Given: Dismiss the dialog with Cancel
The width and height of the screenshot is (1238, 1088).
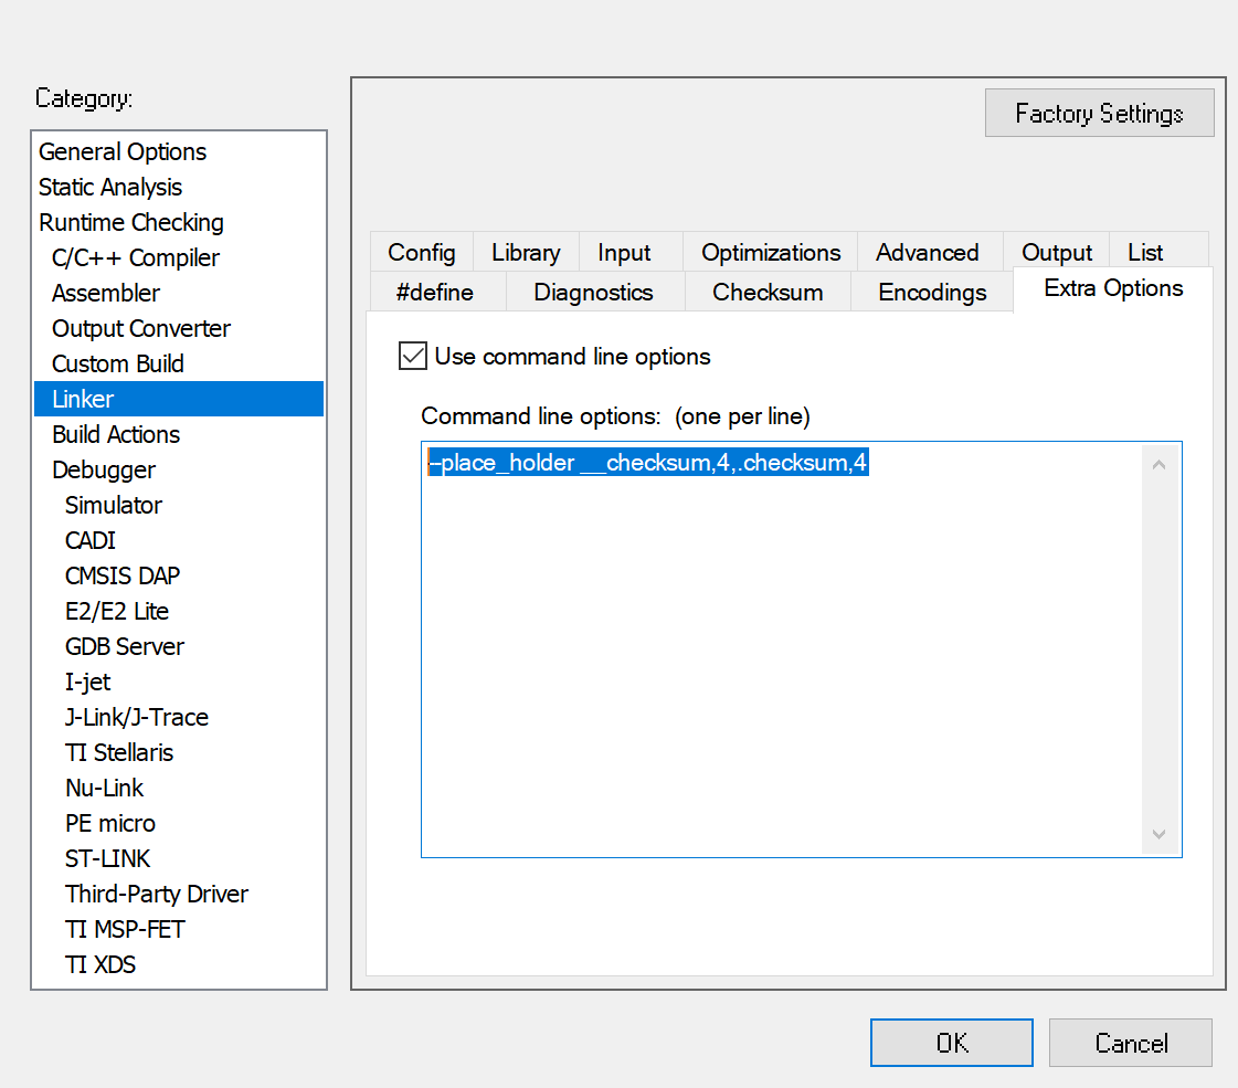Looking at the screenshot, I should tap(1130, 1042).
